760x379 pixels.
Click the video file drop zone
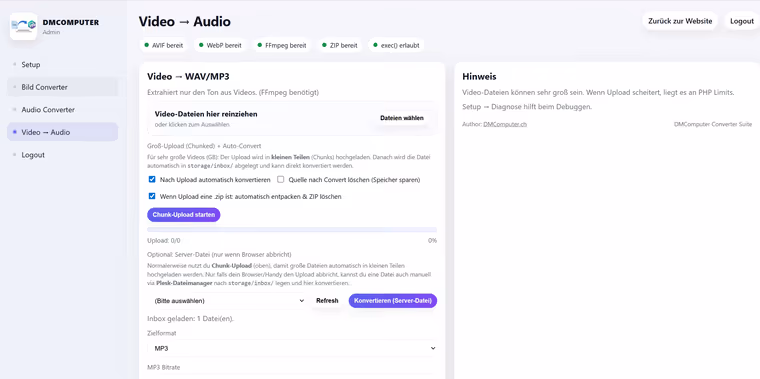pos(292,118)
